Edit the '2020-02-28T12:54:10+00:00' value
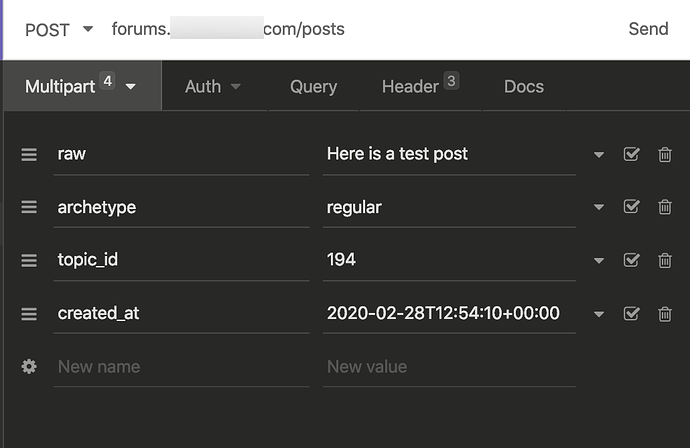This screenshot has width=690, height=448. tap(449, 313)
